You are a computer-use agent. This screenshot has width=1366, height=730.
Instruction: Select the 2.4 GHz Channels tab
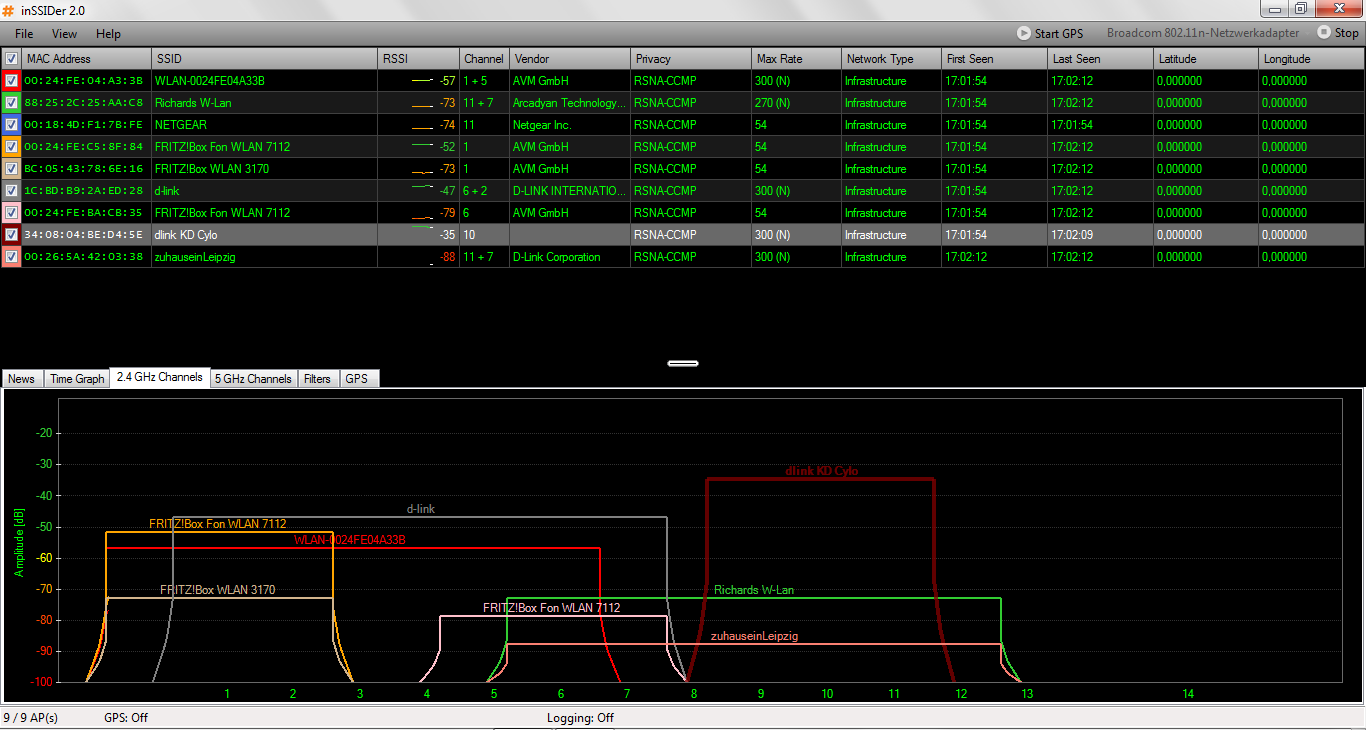click(160, 377)
